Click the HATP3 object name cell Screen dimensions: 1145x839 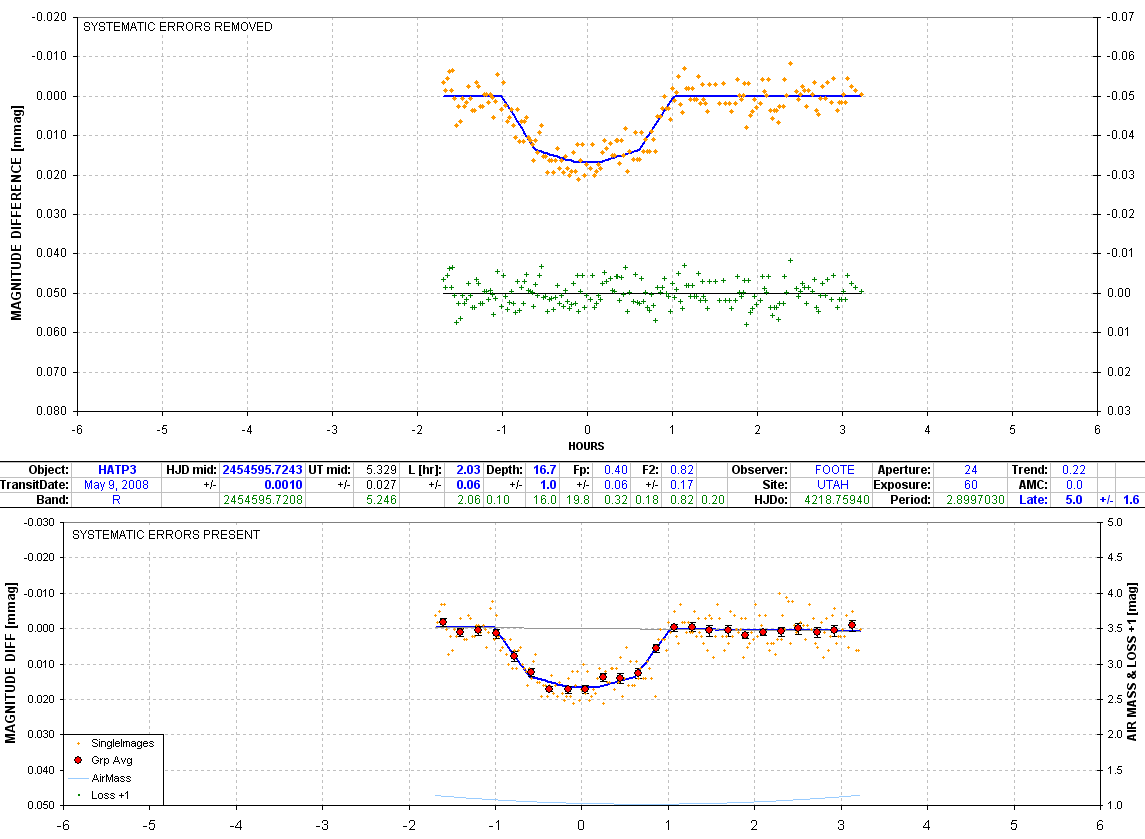[117, 470]
